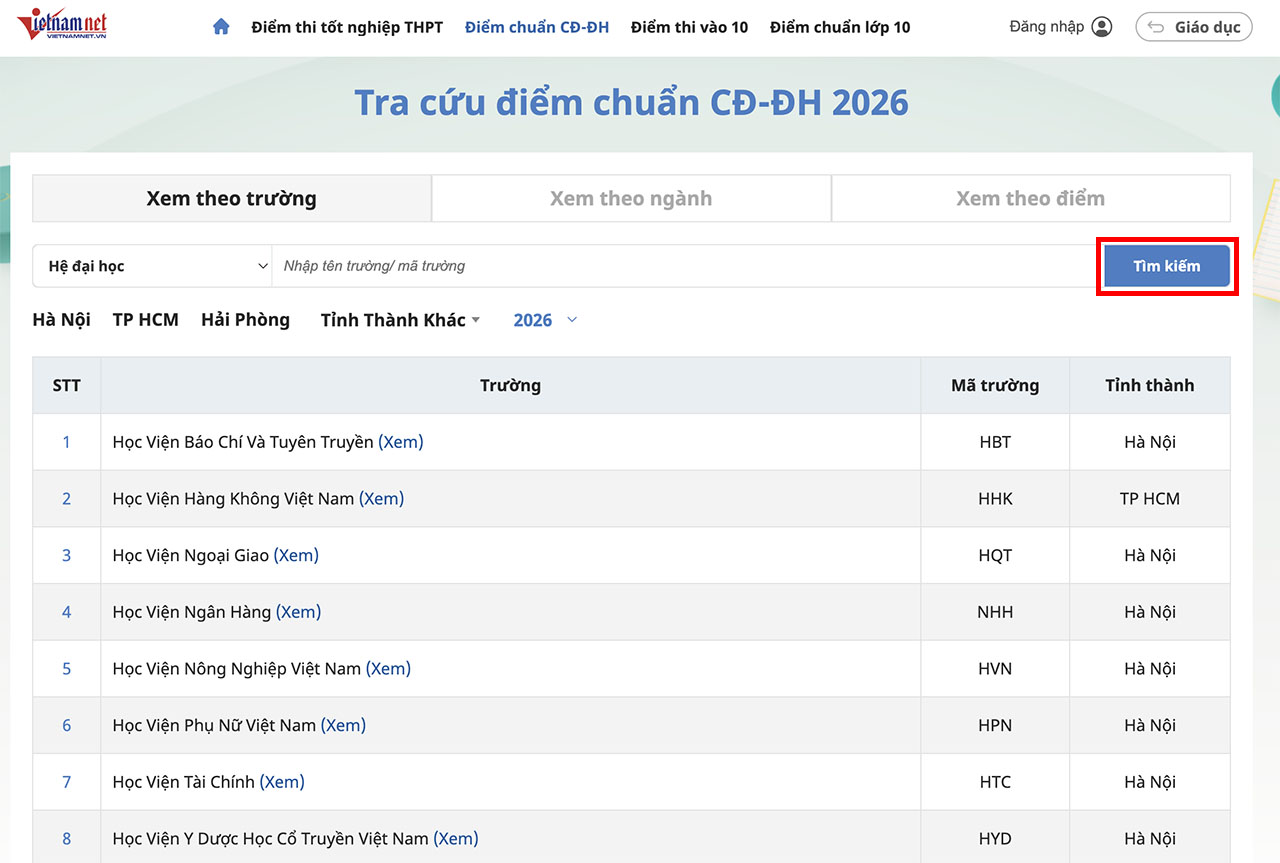Filter by Hà Nội

pyautogui.click(x=62, y=320)
